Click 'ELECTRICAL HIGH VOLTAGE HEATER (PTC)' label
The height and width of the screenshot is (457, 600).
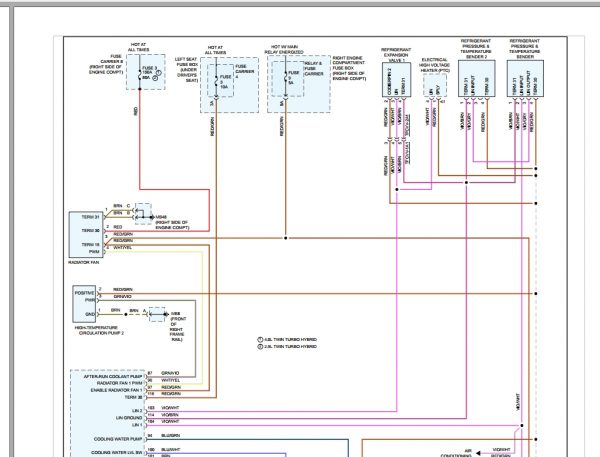(434, 65)
